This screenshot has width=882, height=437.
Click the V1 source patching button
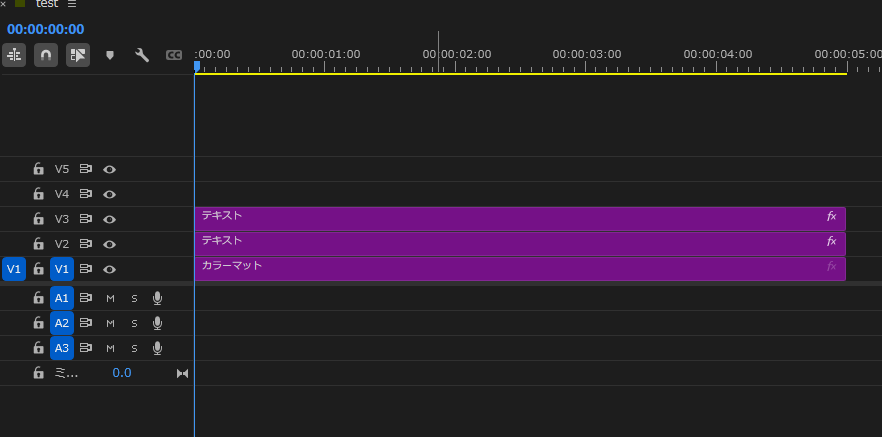[14, 269]
